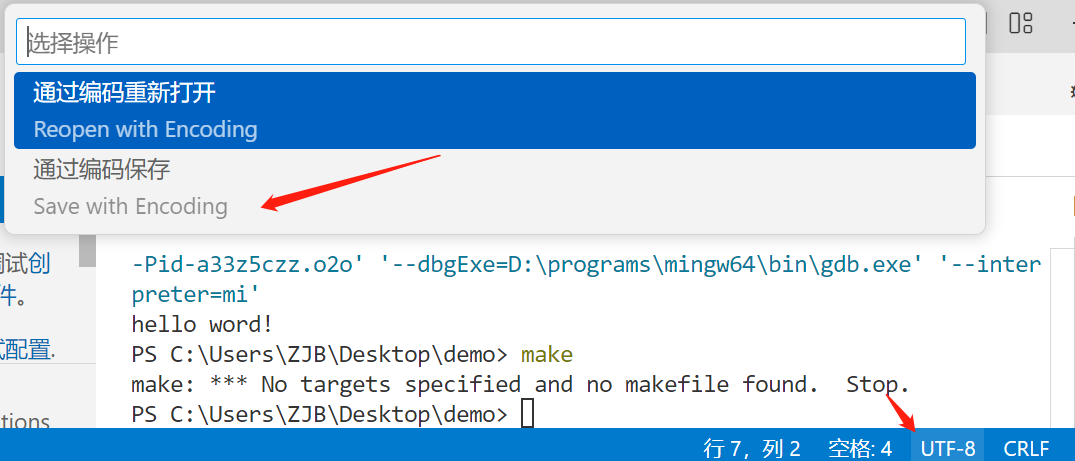Select 通过编码保存 Save with Encoding
This screenshot has width=1075, height=461.
pos(494,187)
